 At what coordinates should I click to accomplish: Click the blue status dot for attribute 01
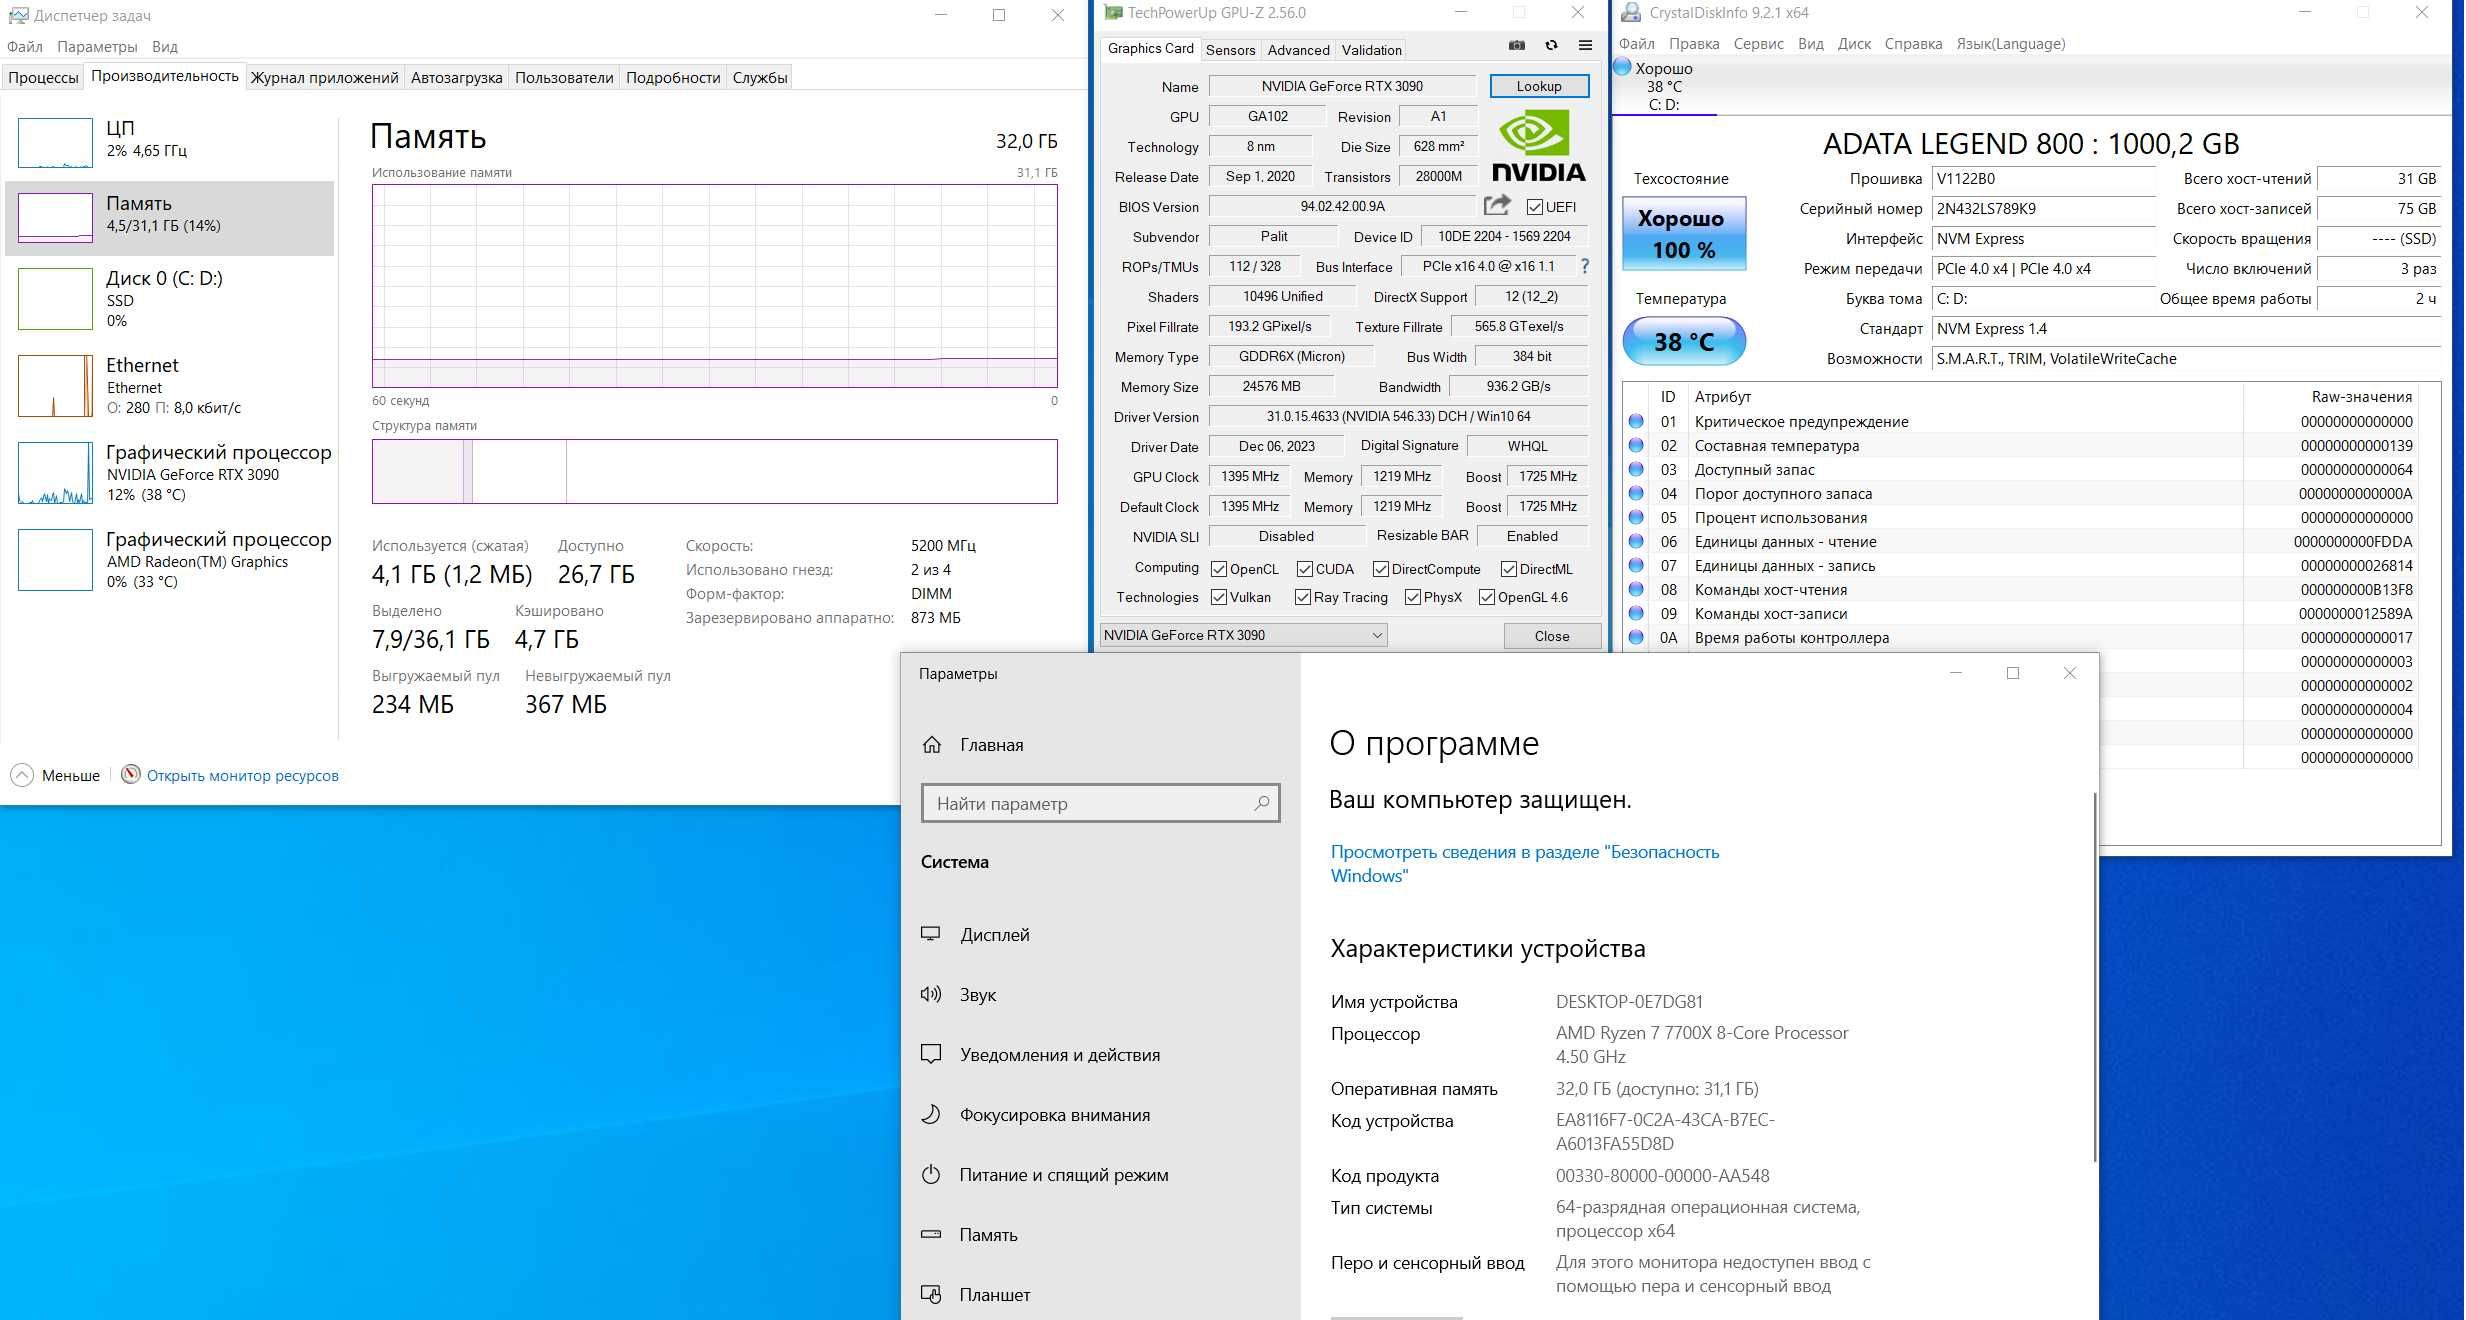point(1636,421)
